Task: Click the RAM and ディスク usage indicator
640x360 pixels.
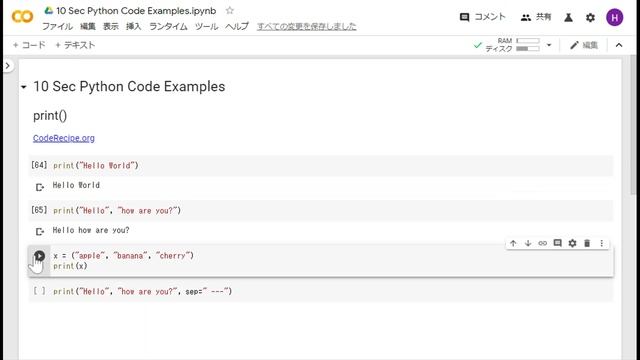Action: tap(512, 45)
